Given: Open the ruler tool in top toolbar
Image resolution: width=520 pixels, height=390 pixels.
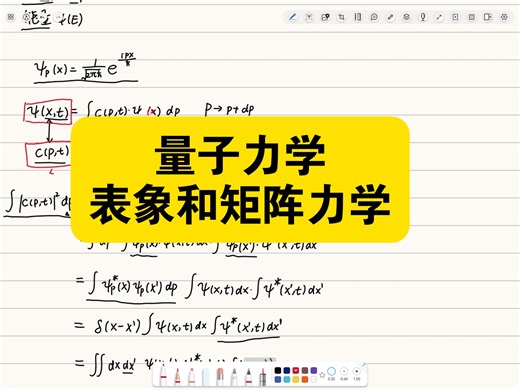Looking at the screenshot, I should [x=358, y=17].
